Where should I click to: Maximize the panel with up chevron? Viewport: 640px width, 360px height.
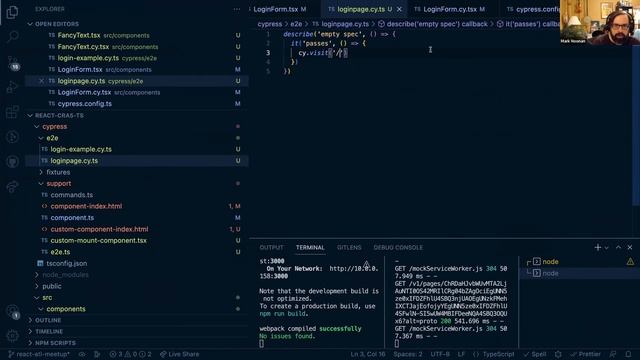pos(618,247)
